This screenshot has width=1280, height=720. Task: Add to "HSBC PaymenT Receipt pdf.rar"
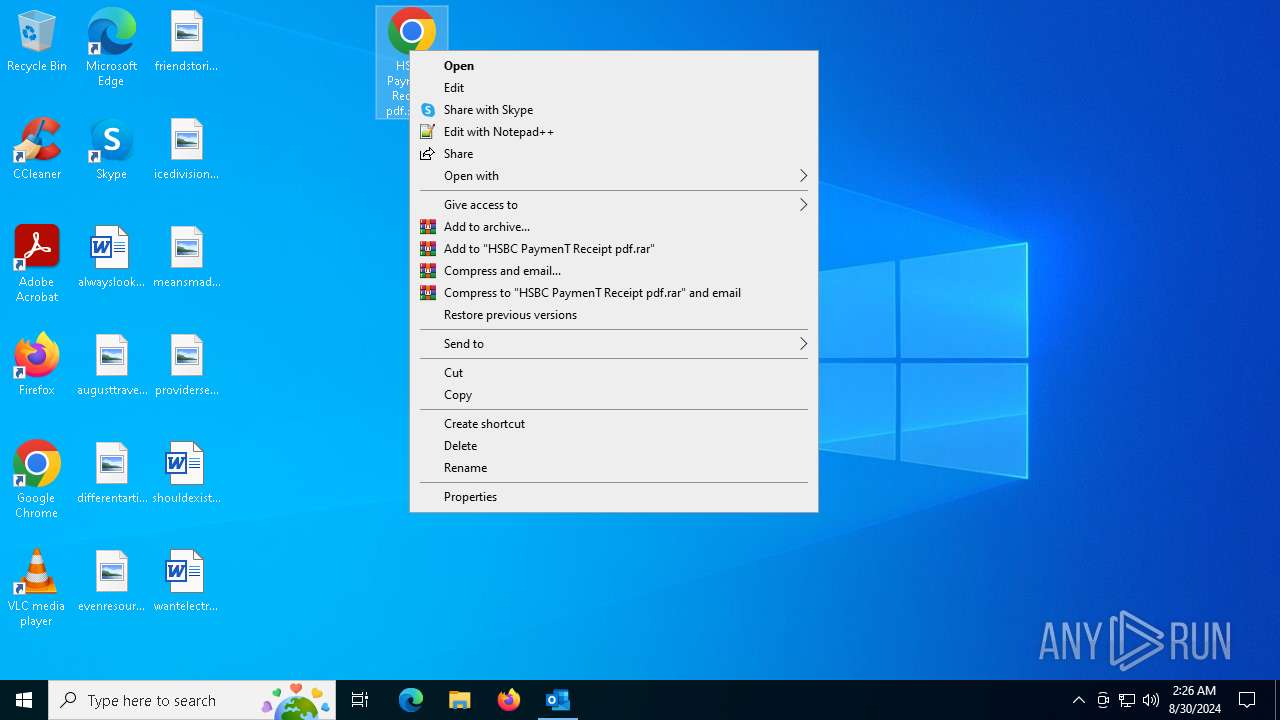[614, 249]
